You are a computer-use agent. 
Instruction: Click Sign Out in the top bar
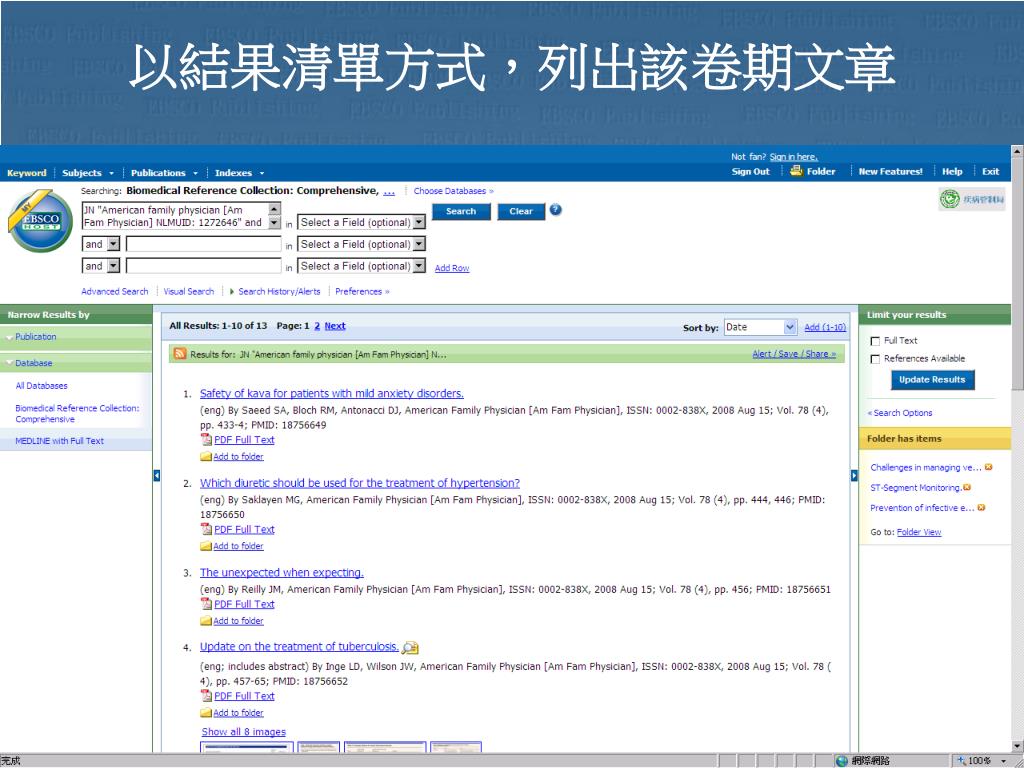(750, 171)
